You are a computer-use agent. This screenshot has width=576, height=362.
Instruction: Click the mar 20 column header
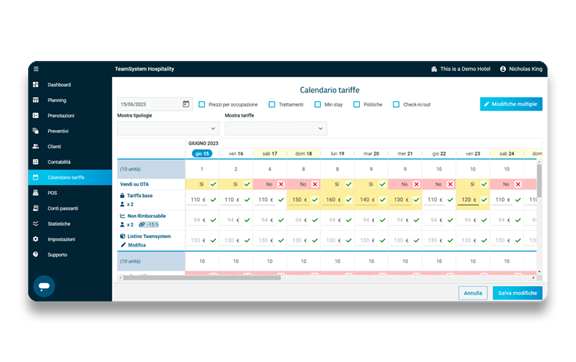(371, 154)
